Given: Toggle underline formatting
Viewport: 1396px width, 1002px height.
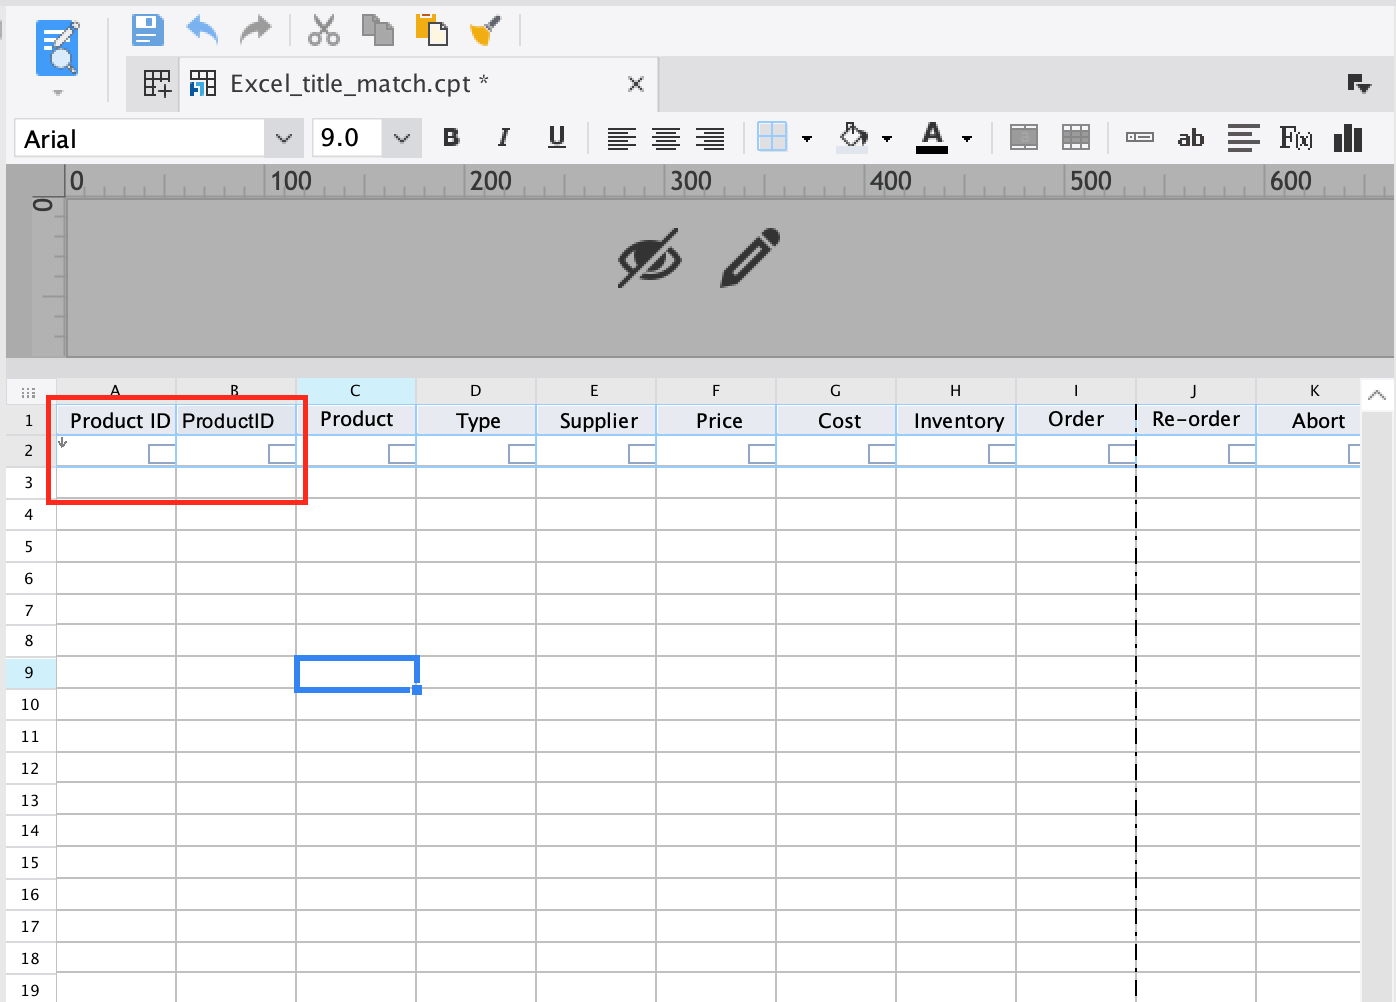Looking at the screenshot, I should (557, 137).
